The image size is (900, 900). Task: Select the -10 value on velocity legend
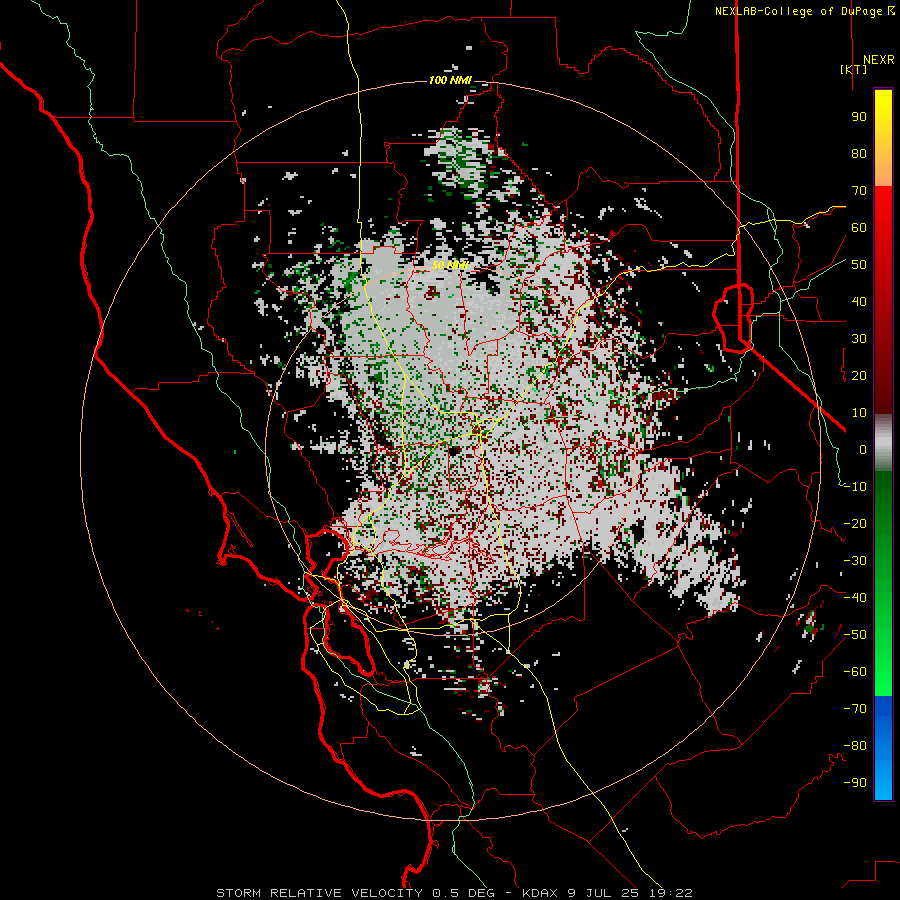point(855,487)
